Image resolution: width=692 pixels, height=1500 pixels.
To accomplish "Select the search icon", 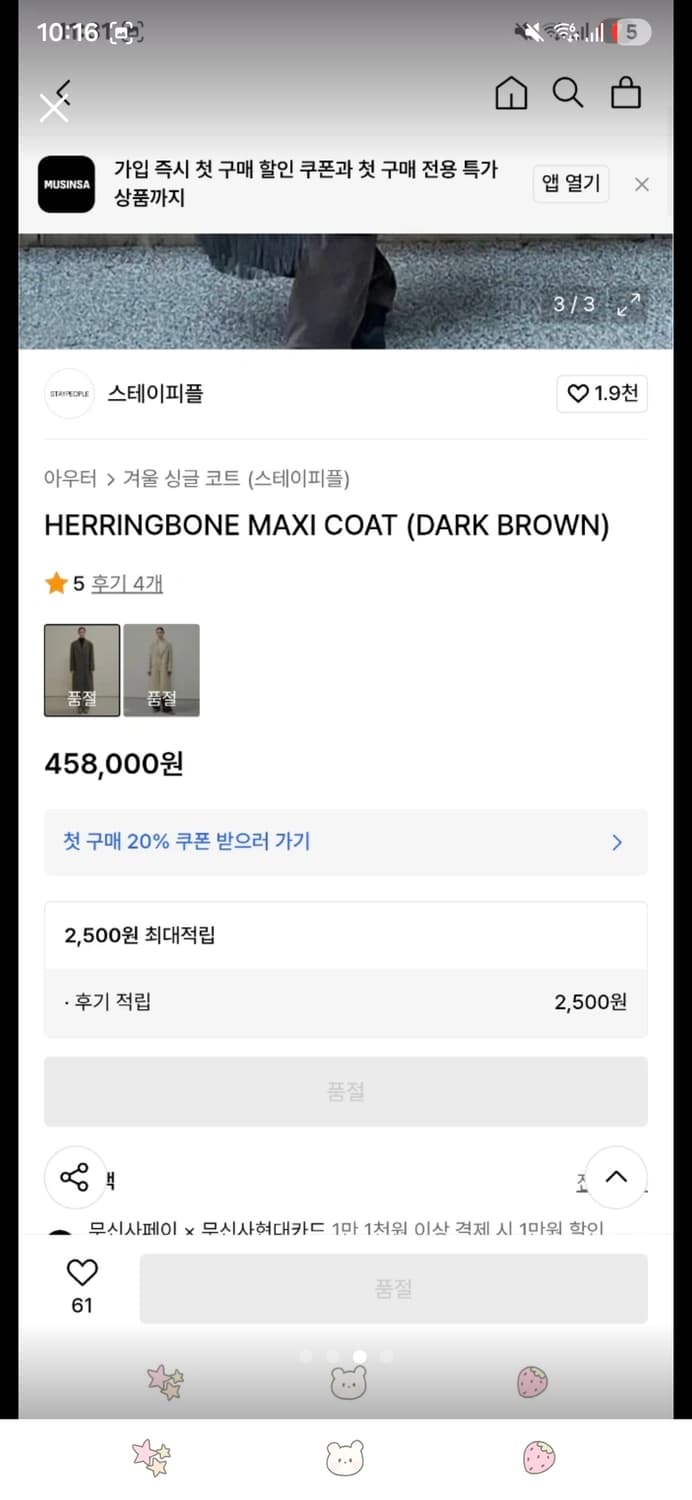I will tap(568, 93).
